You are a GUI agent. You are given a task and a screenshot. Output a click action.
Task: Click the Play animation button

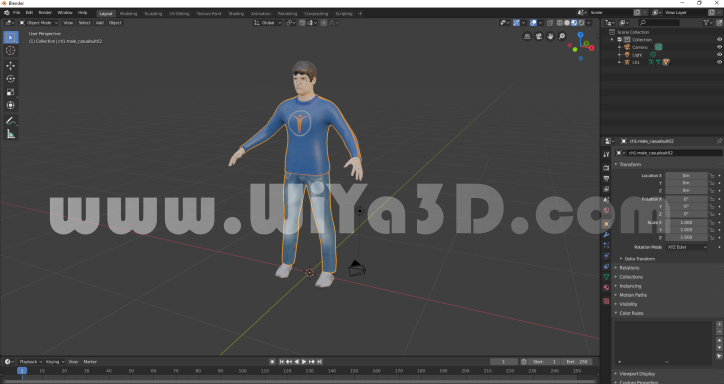click(304, 362)
